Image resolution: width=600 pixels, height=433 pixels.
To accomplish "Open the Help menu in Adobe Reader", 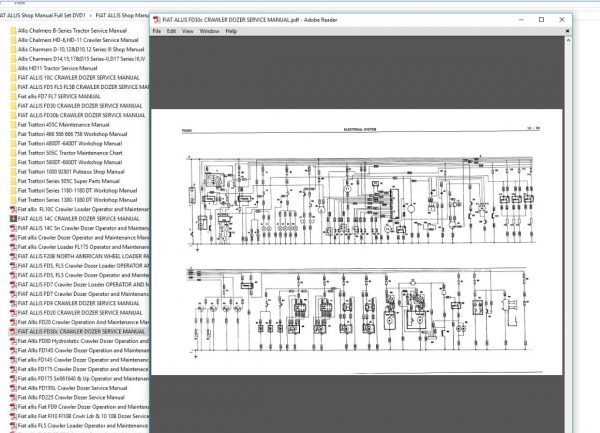I will [x=231, y=31].
